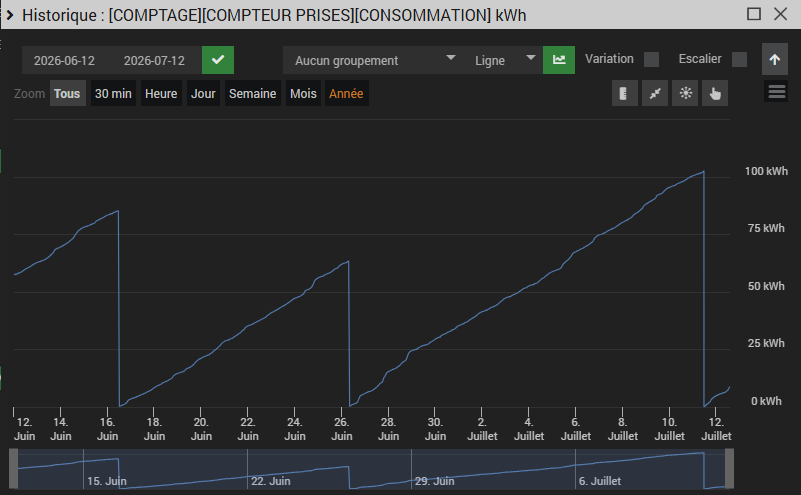Click the compress arrows icon button
Image resolution: width=801 pixels, height=495 pixels.
tap(655, 93)
